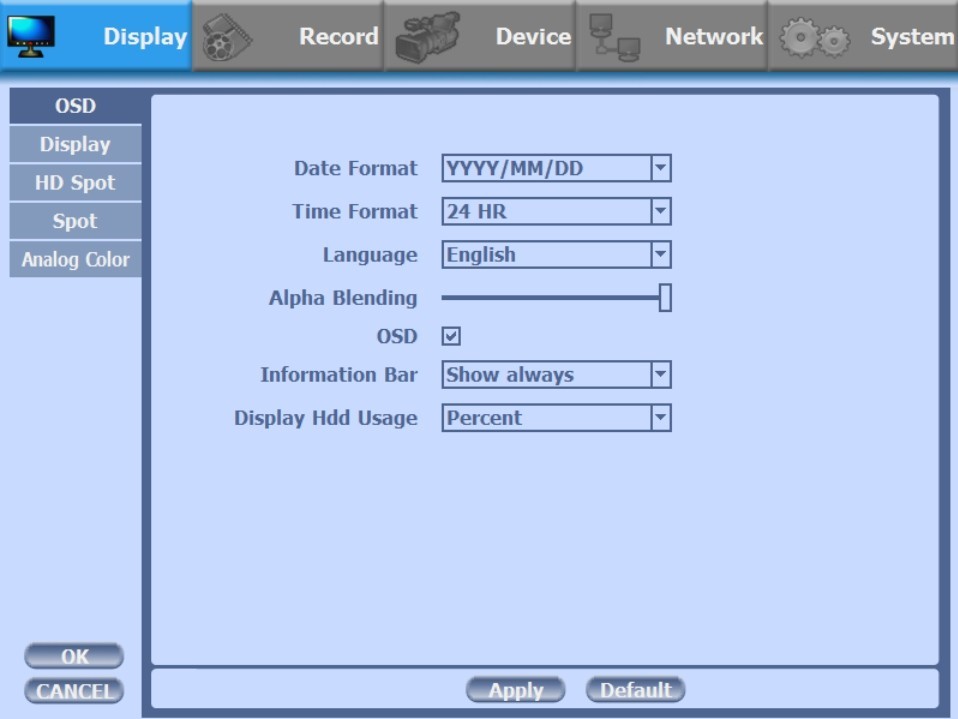958x719 pixels.
Task: Click the Language label text
Action: point(370,255)
